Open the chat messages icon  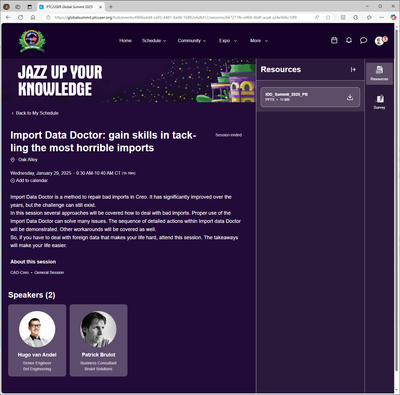[363, 40]
